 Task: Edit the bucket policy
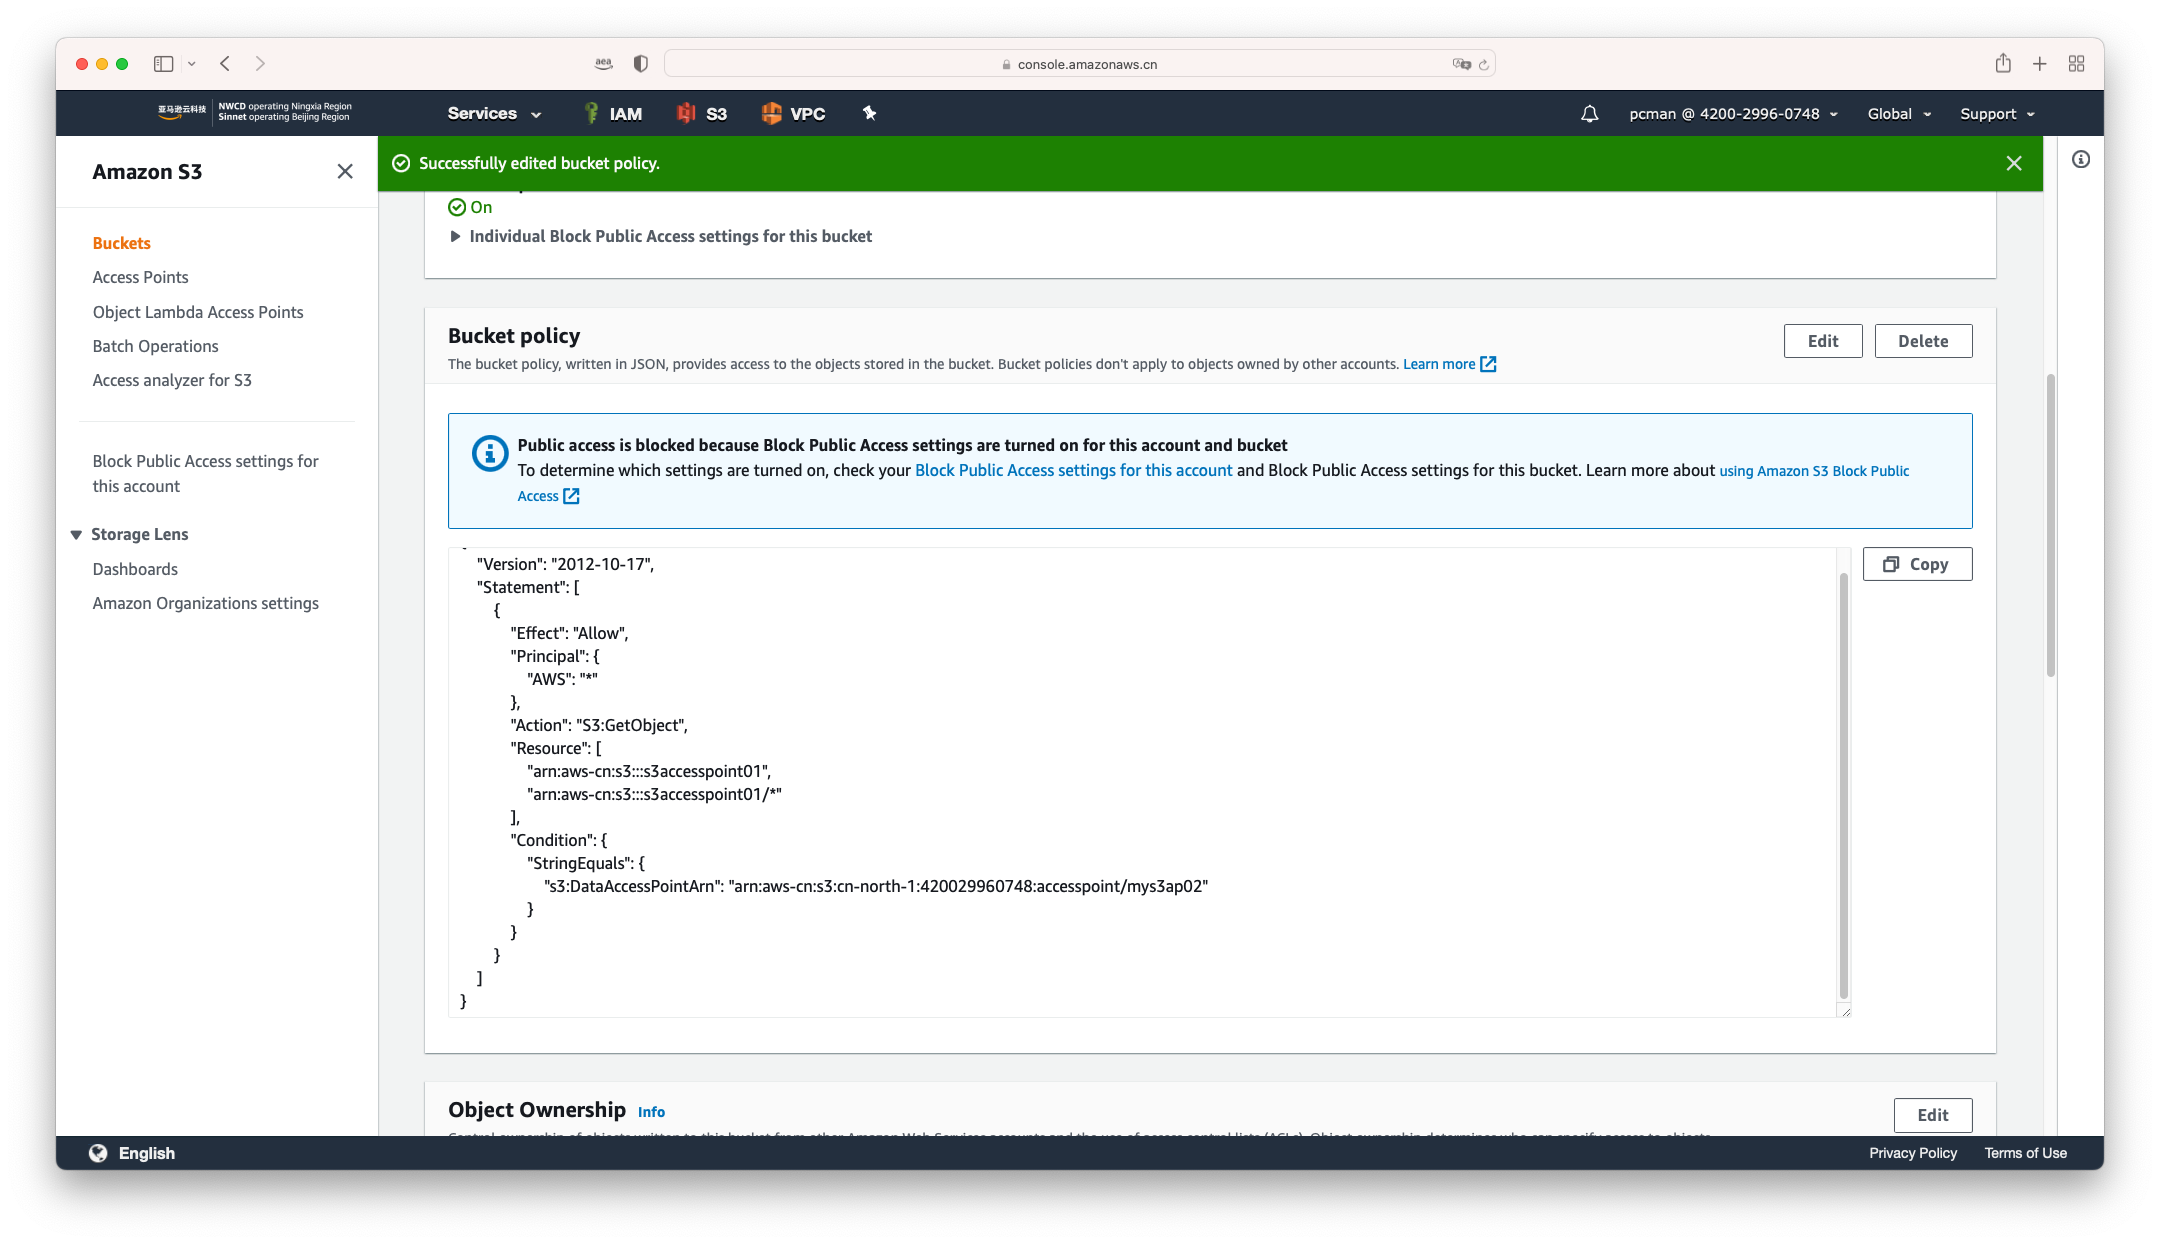[1823, 341]
